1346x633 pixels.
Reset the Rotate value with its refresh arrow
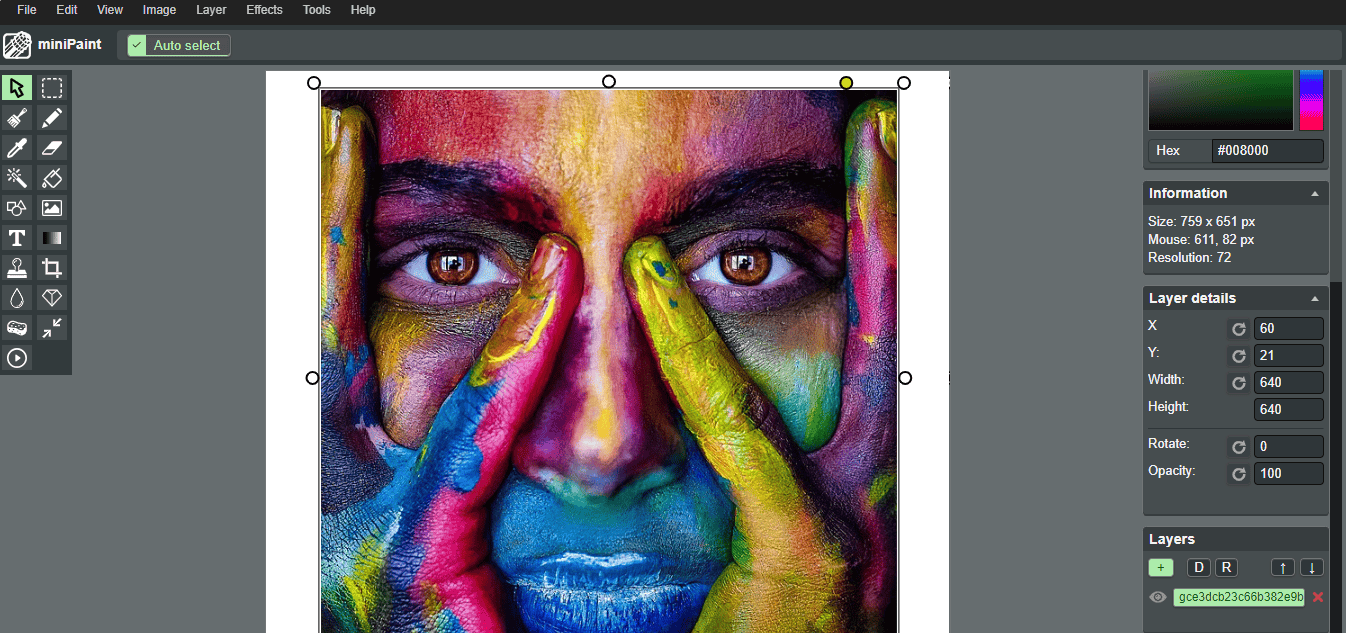click(x=1238, y=446)
